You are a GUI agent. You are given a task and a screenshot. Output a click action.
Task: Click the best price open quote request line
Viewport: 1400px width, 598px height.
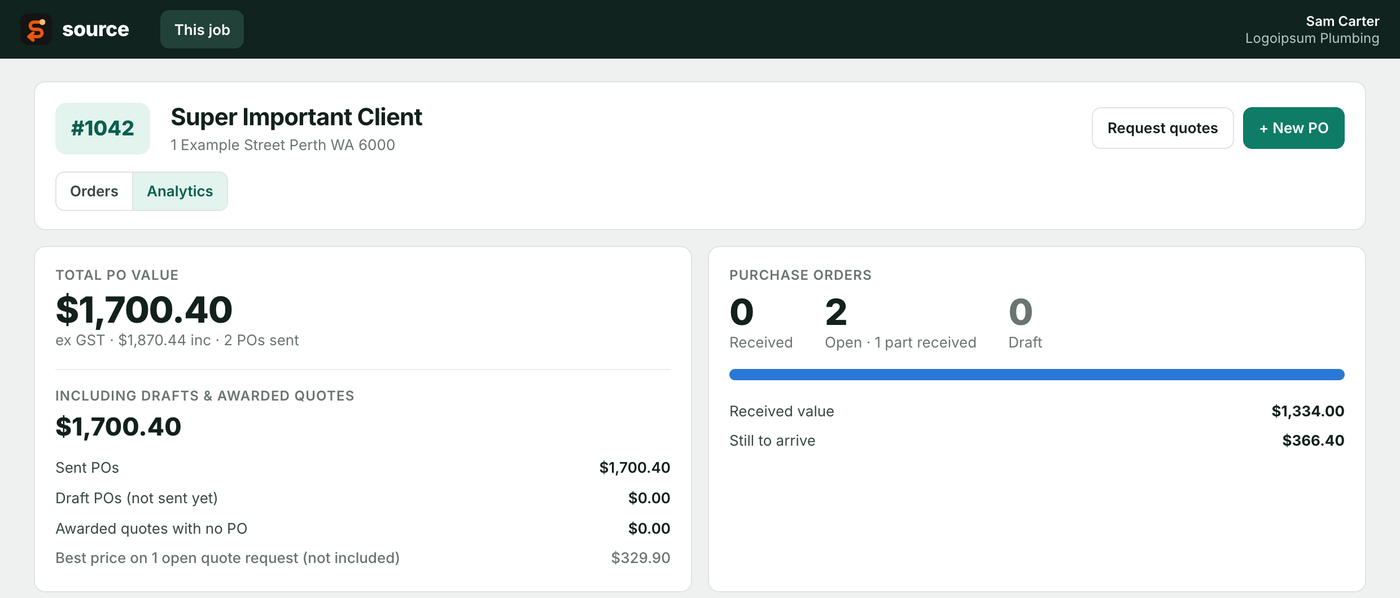tap(228, 558)
